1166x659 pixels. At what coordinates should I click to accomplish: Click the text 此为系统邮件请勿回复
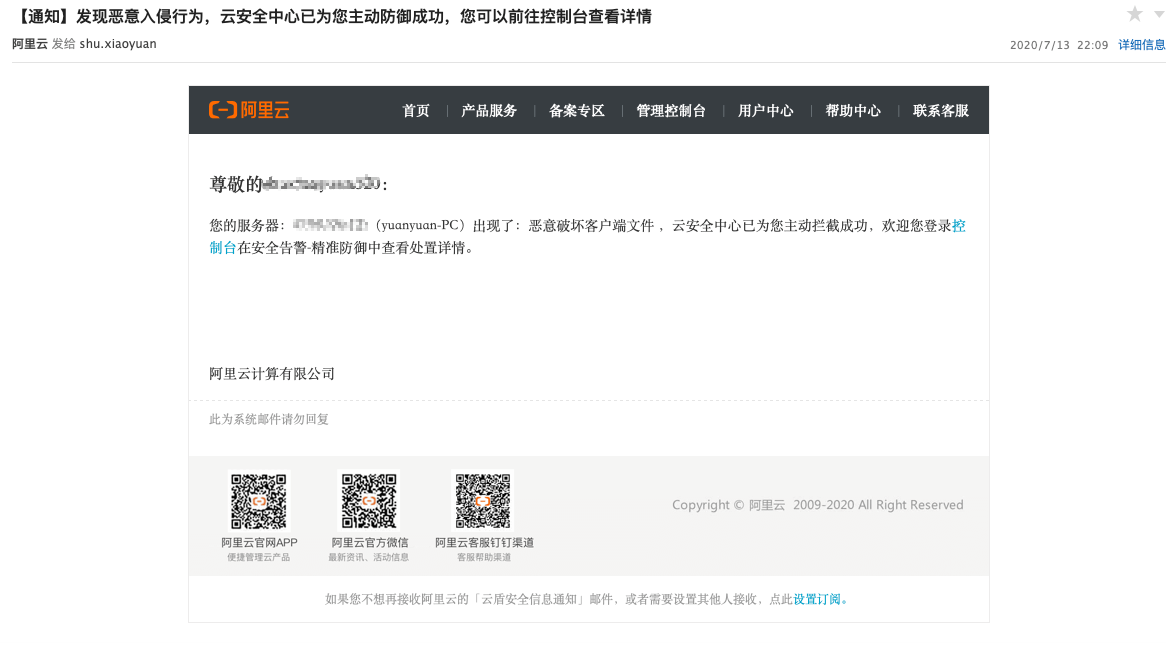click(268, 419)
